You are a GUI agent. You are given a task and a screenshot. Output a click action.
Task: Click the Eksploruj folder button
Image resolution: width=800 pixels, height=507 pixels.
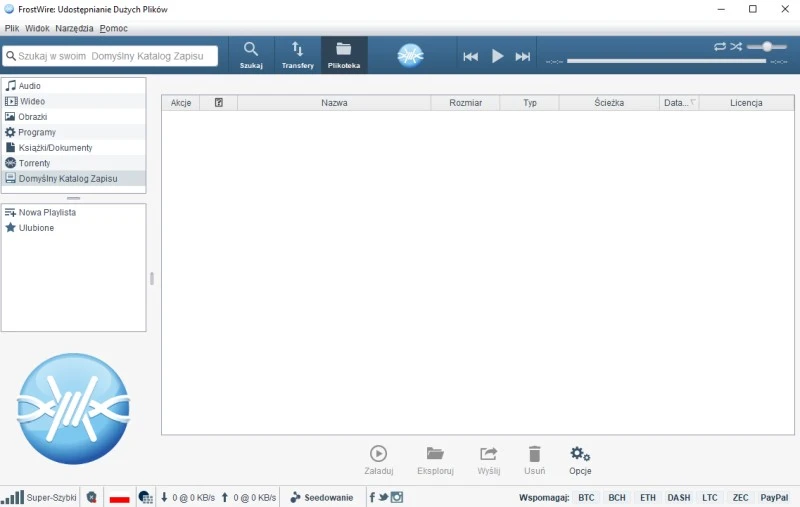[435, 460]
